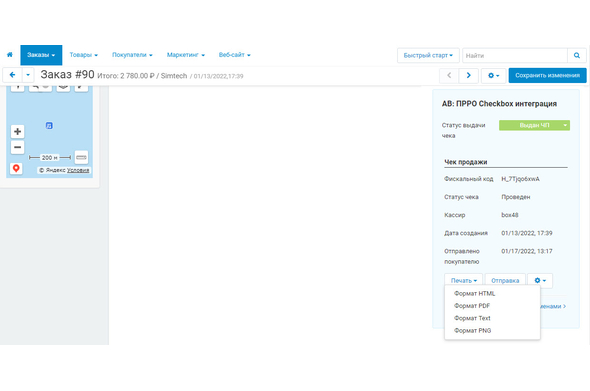590x391 pixels.
Task: Open the Условия link on the map
Action: coord(78,170)
